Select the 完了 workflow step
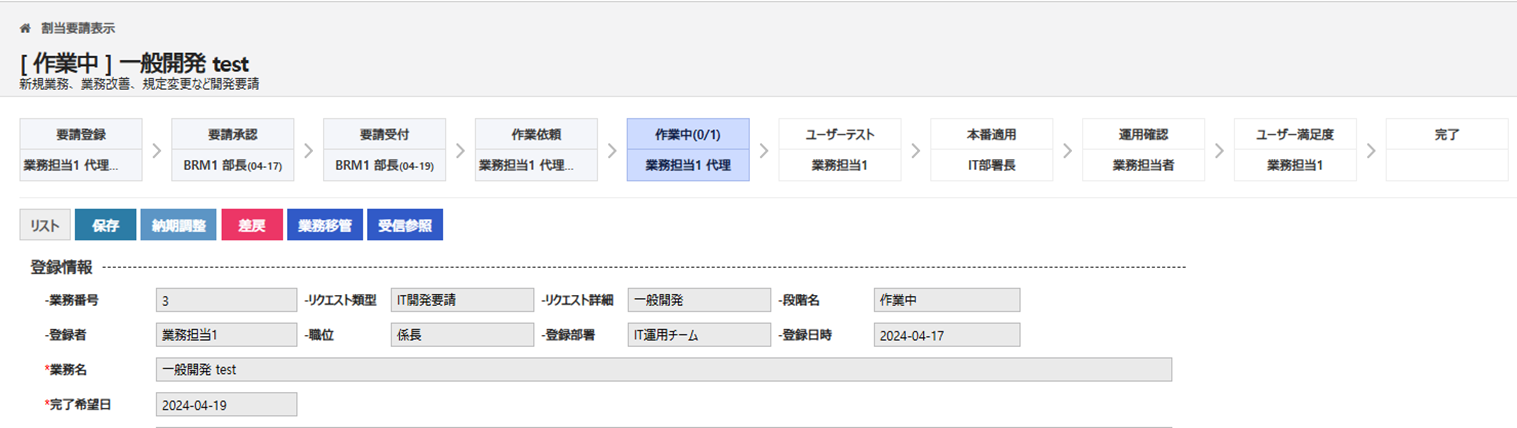 pyautogui.click(x=1447, y=149)
